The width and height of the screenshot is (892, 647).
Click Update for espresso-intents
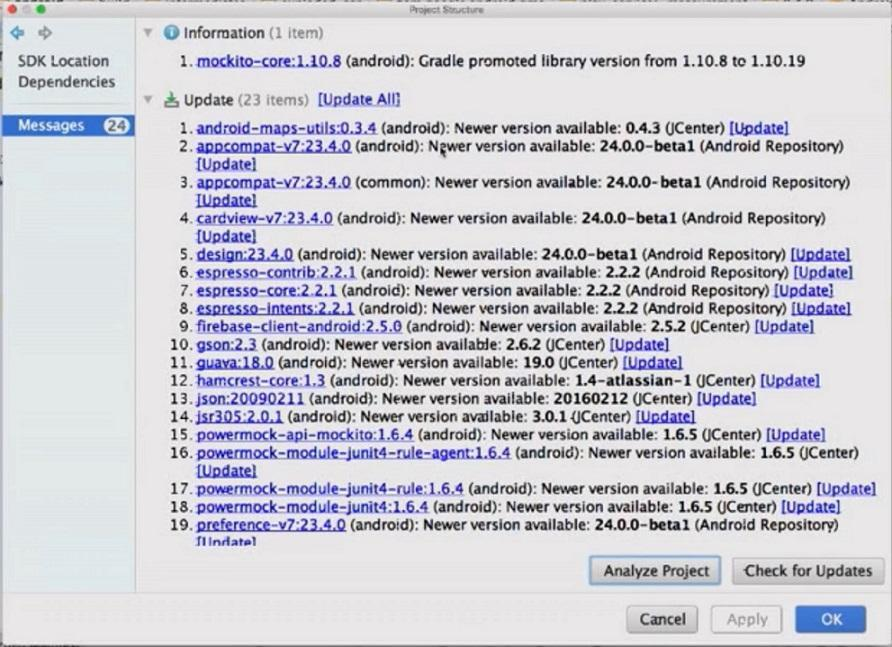point(821,308)
